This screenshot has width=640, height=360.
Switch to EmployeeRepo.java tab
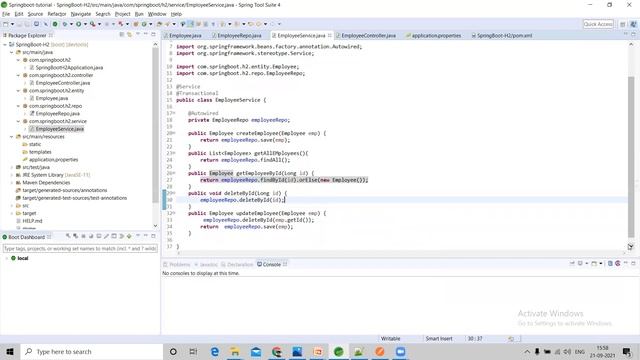237,36
